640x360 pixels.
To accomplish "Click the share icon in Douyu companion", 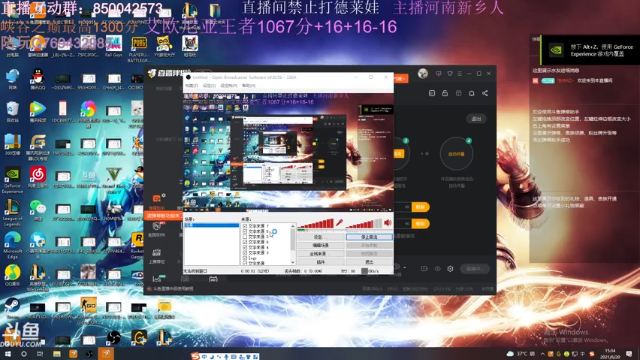I will 485,93.
